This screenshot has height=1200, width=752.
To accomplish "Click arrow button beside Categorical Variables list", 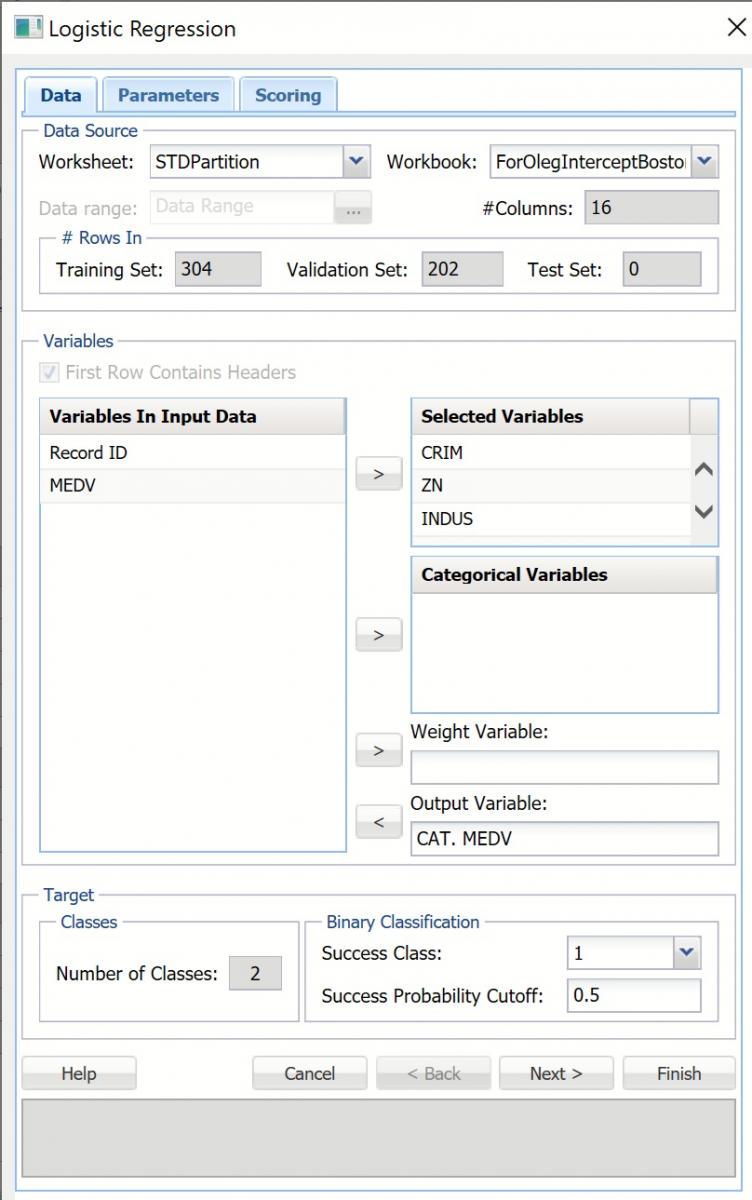I will pos(379,635).
